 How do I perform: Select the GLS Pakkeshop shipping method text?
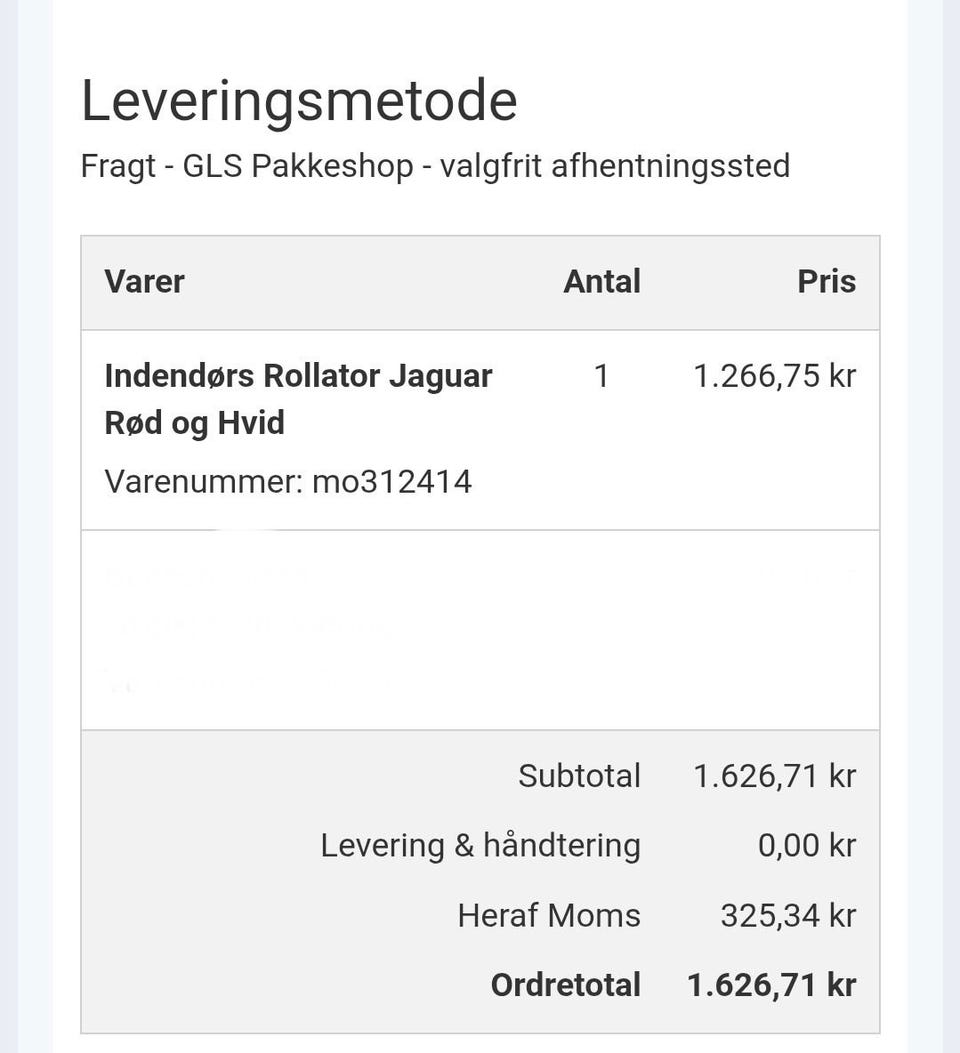(x=434, y=165)
